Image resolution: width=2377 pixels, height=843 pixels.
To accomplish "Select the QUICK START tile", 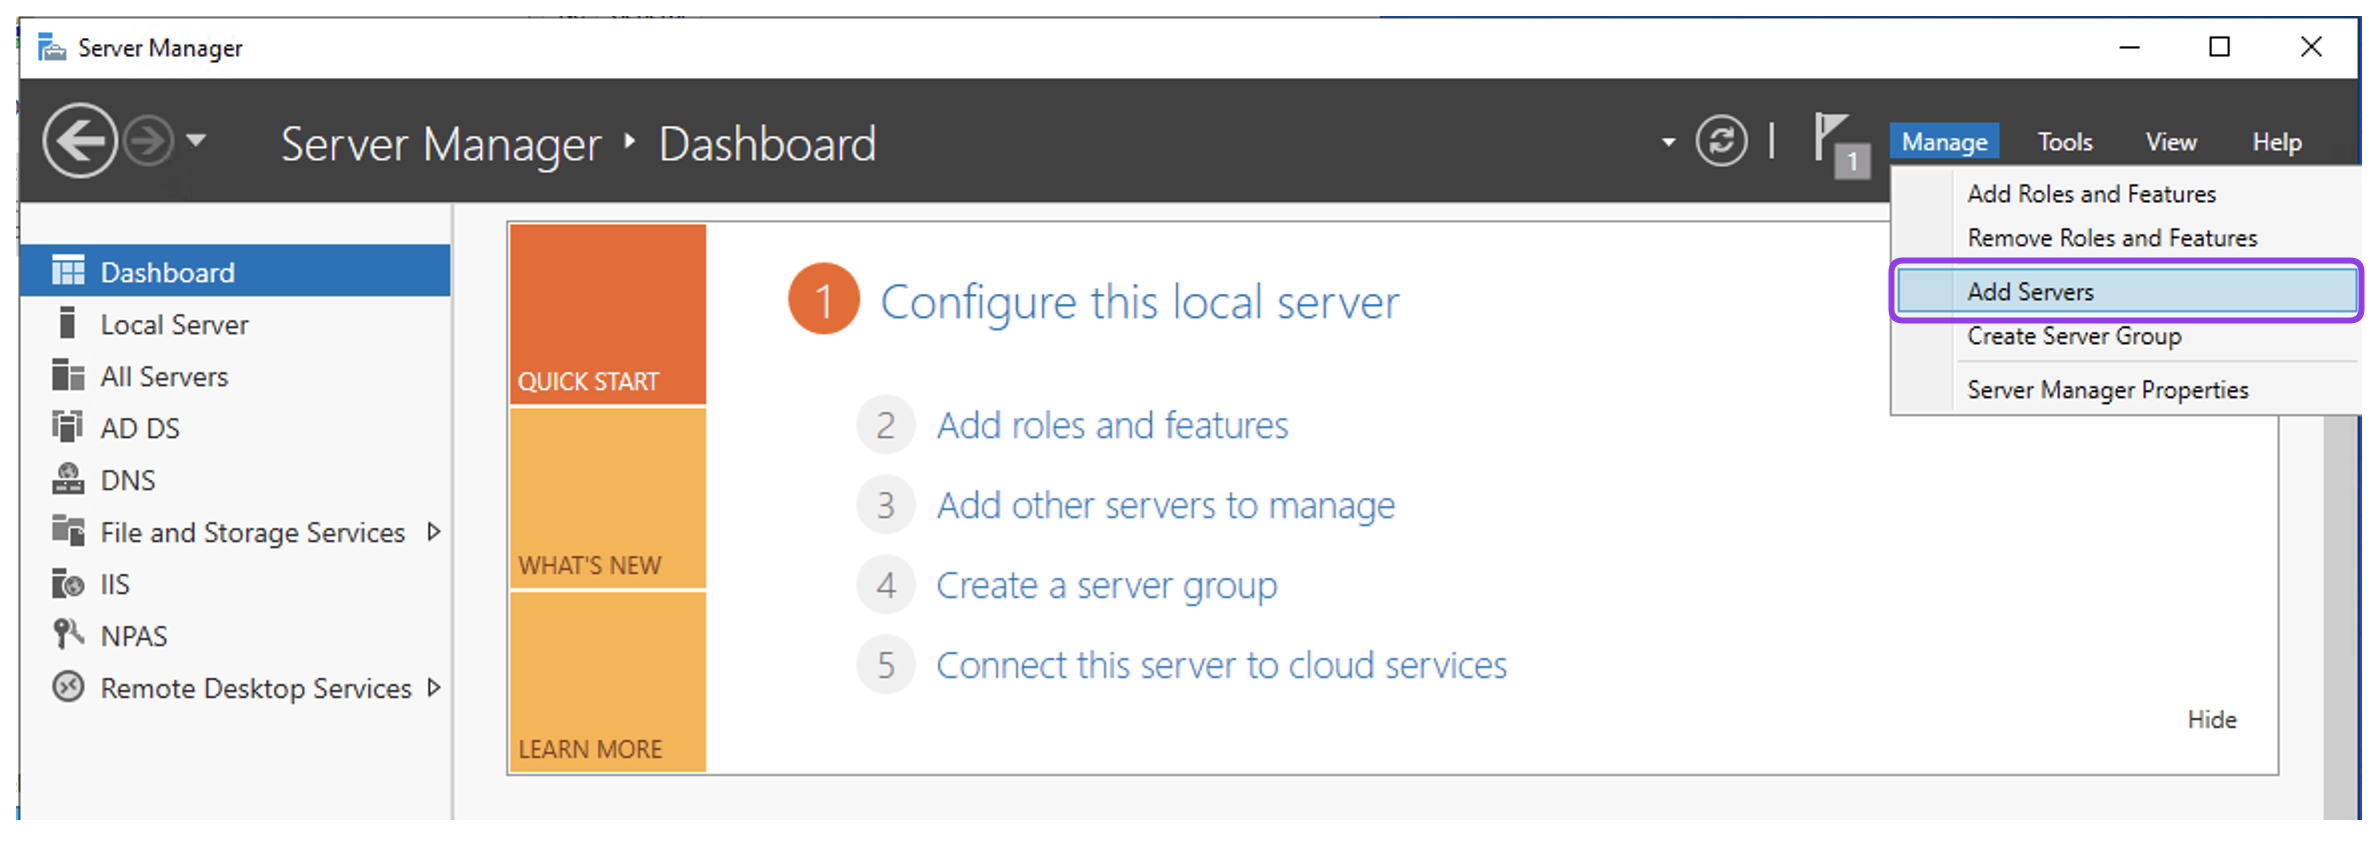I will click(607, 314).
